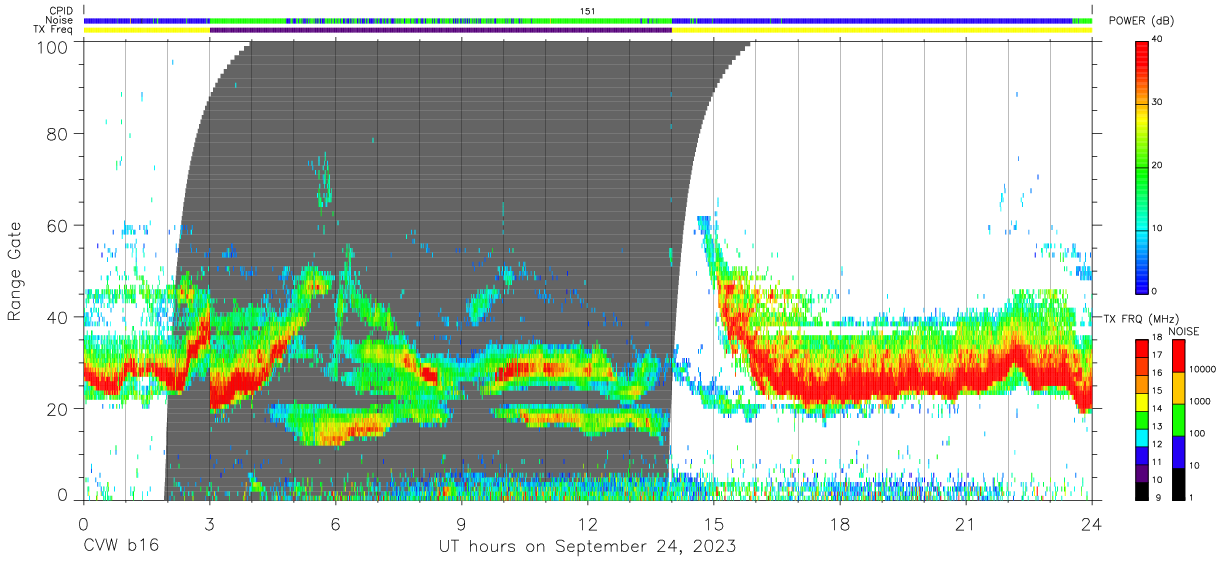This screenshot has height=567, width=1228.
Task: Click hour tick label 24
Action: click(1092, 524)
